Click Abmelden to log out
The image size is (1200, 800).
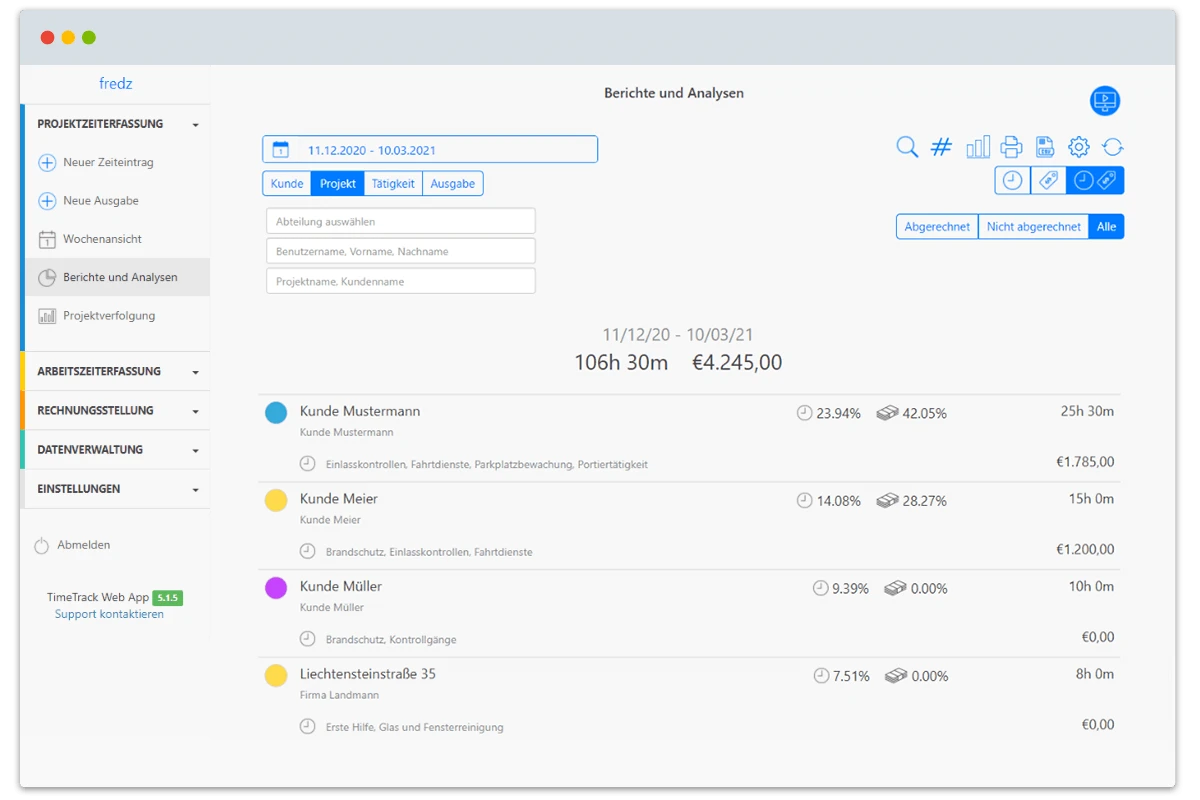pyautogui.click(x=83, y=545)
